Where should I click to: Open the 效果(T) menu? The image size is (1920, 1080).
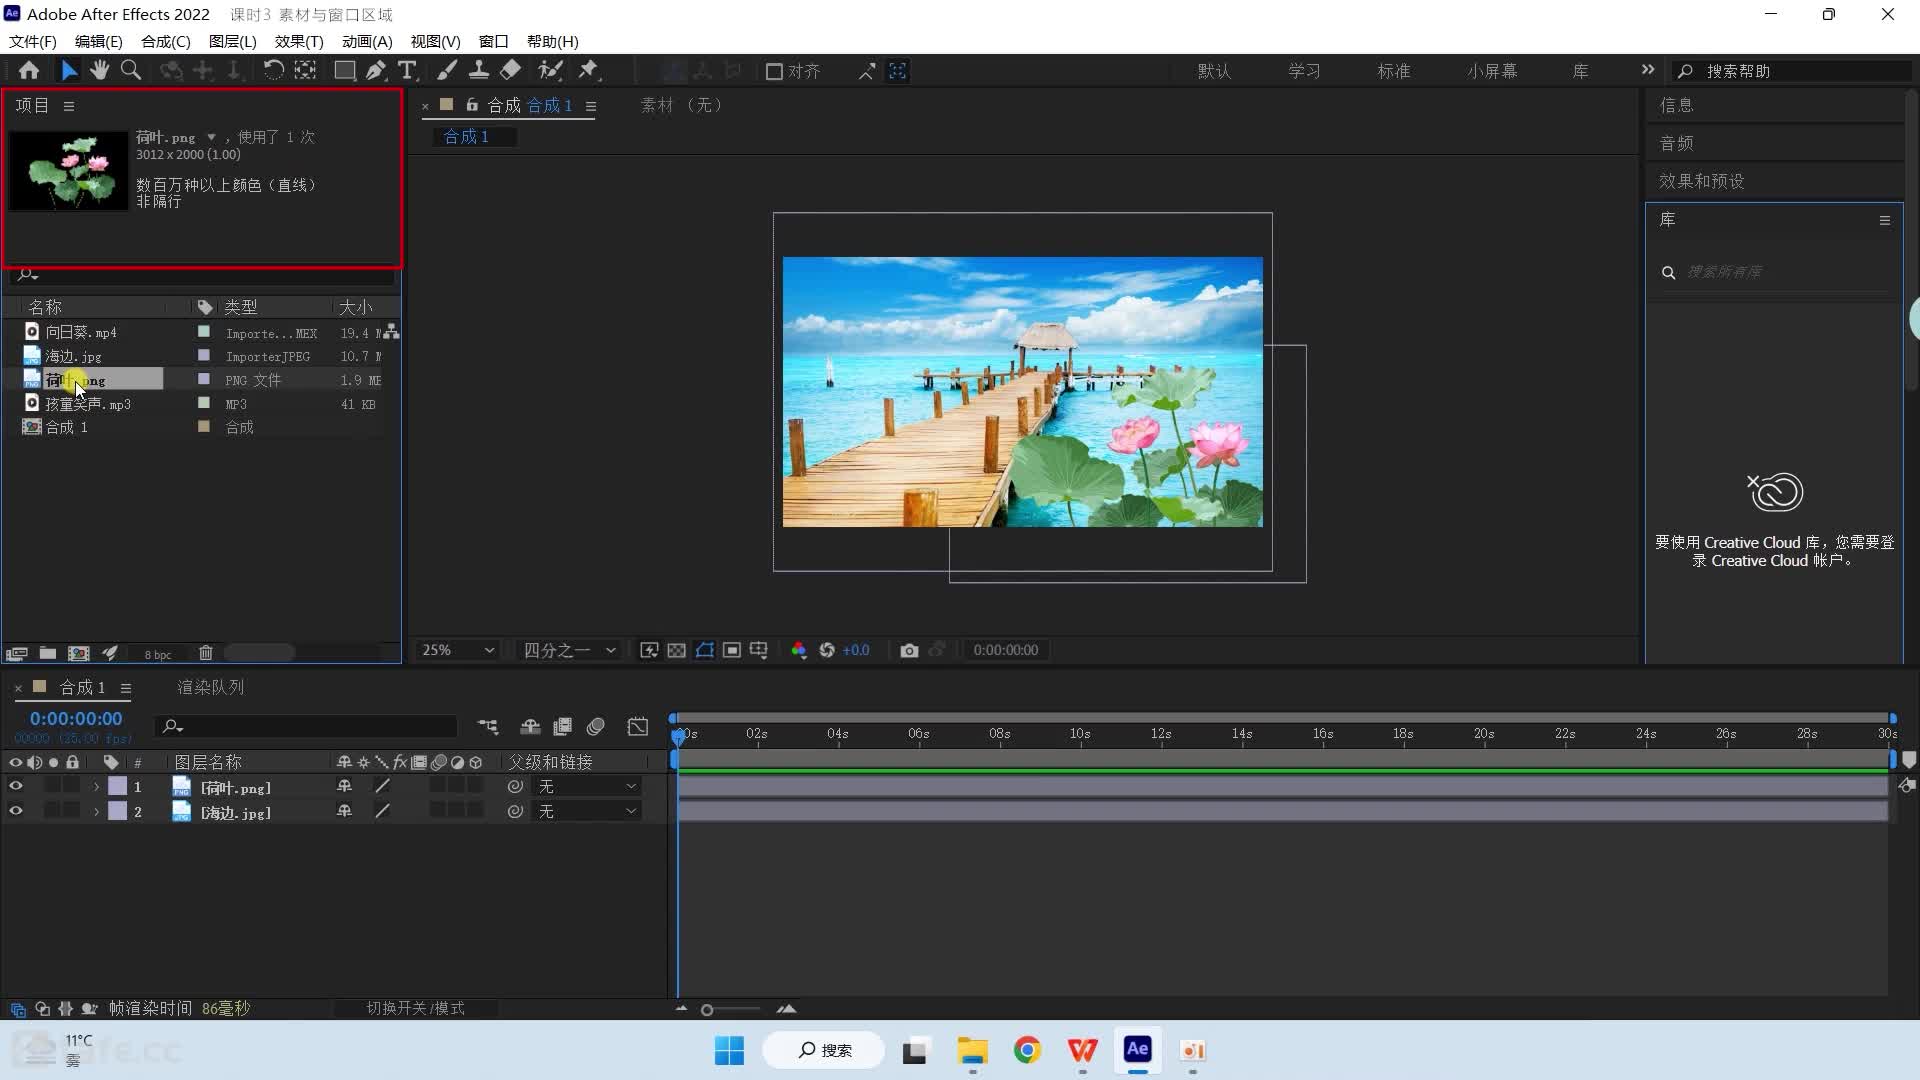pos(299,41)
